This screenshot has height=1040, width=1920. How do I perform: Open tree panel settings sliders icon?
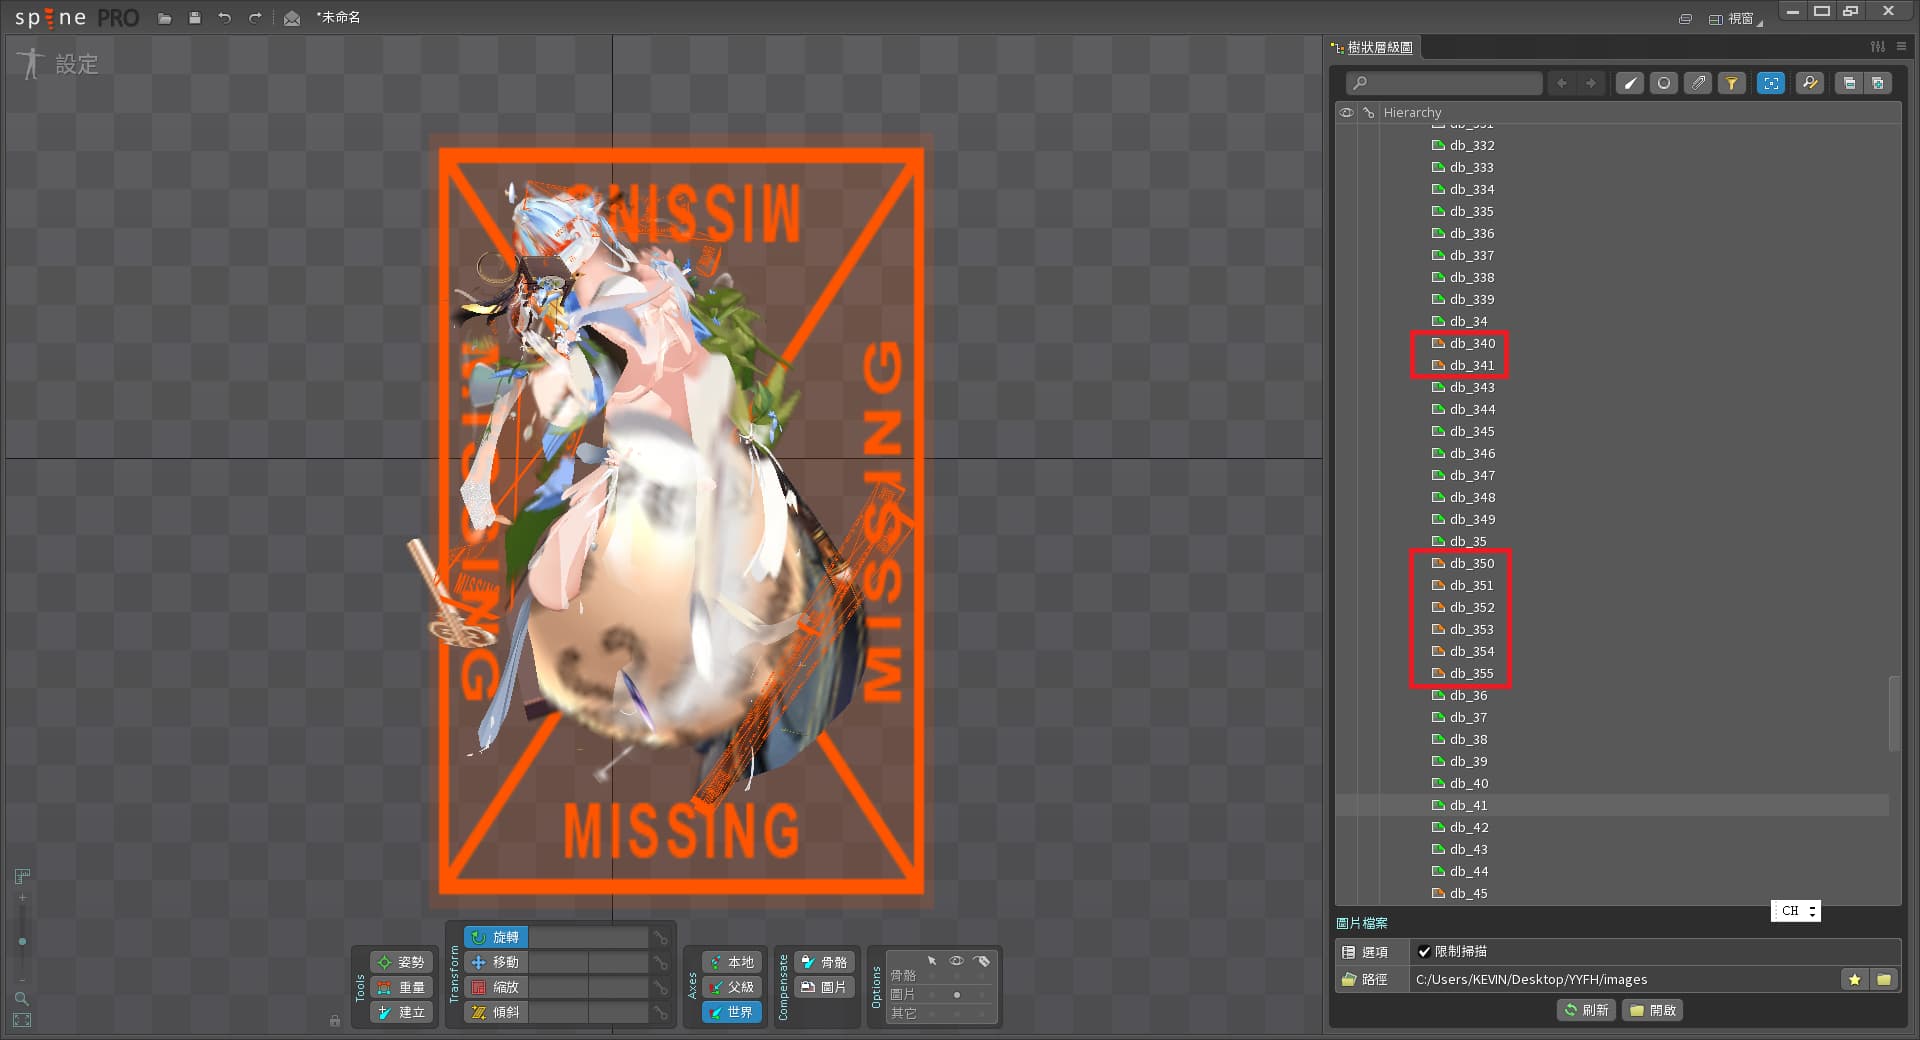click(x=1878, y=47)
